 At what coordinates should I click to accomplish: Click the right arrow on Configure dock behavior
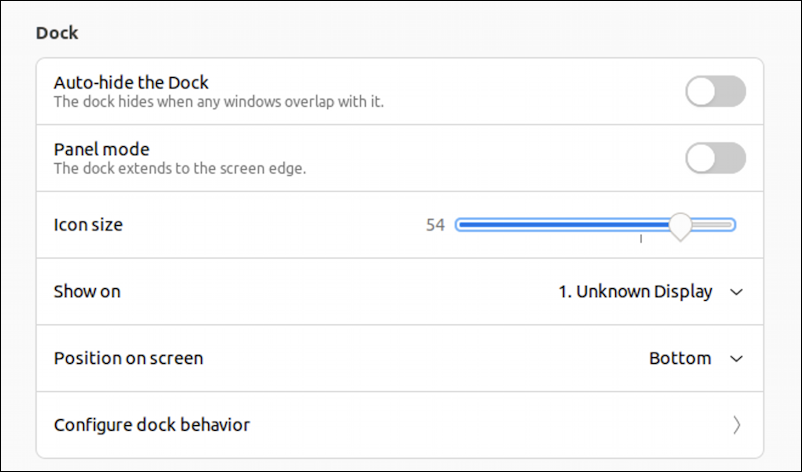pyautogui.click(x=737, y=425)
